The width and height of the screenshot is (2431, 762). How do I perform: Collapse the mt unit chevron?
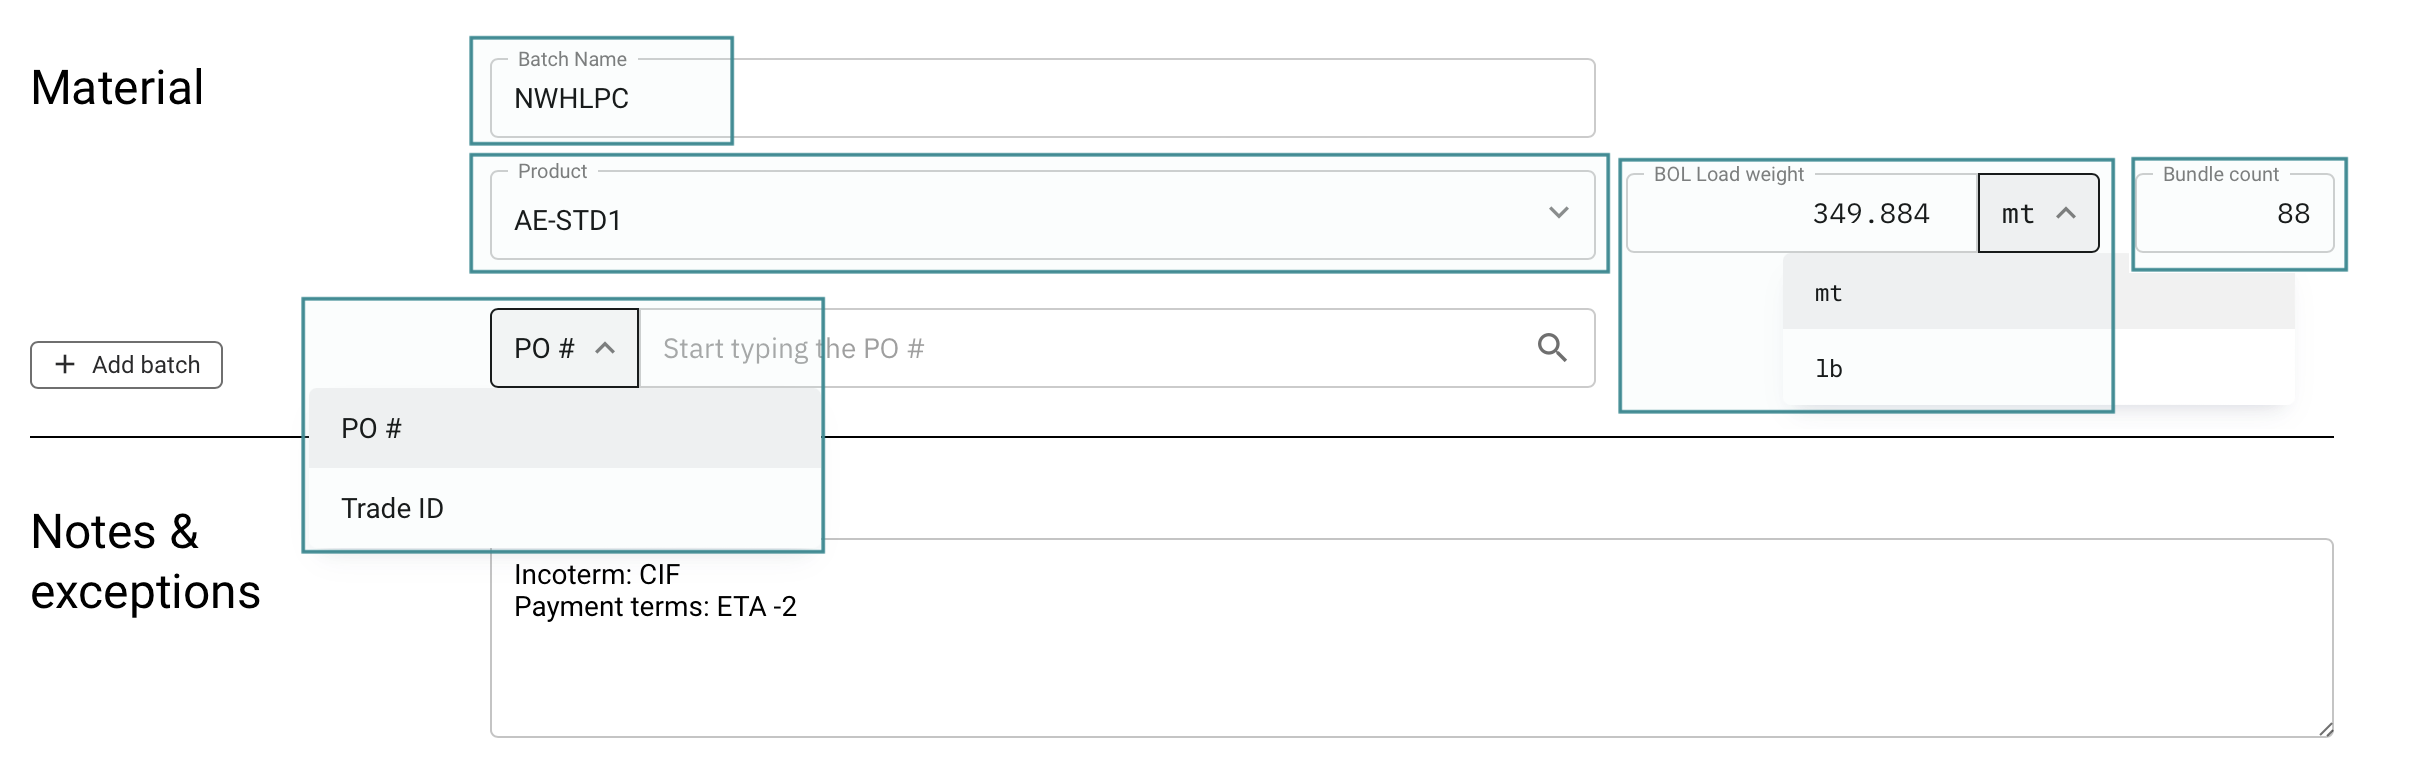click(x=2066, y=214)
